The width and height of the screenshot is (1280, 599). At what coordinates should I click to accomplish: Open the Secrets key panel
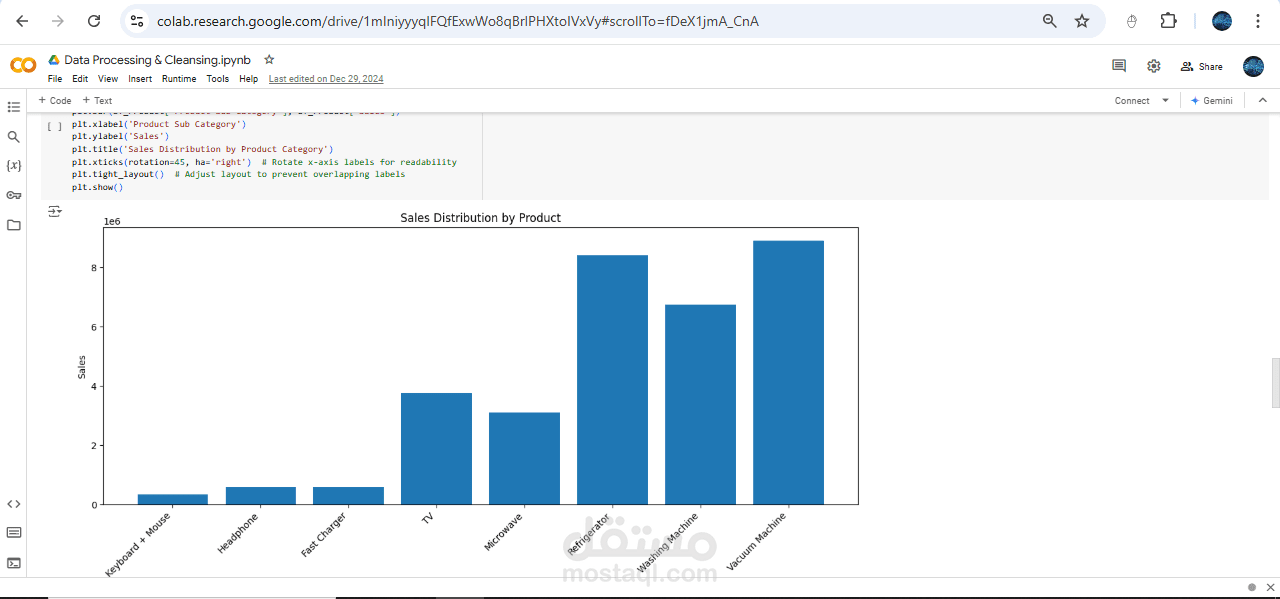(x=14, y=195)
